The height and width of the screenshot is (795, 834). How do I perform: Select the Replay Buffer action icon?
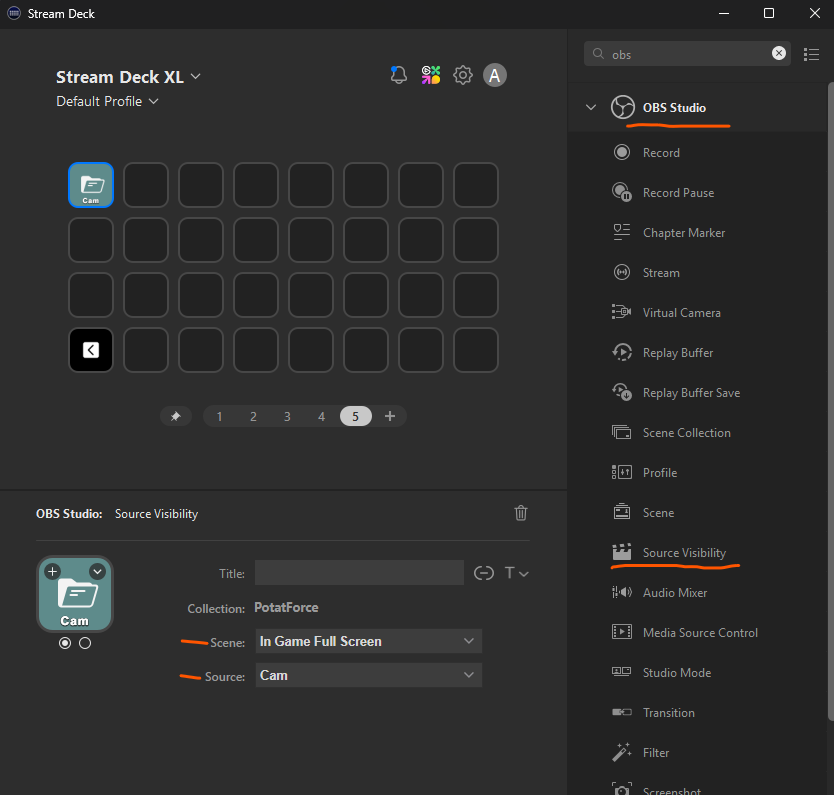(622, 352)
